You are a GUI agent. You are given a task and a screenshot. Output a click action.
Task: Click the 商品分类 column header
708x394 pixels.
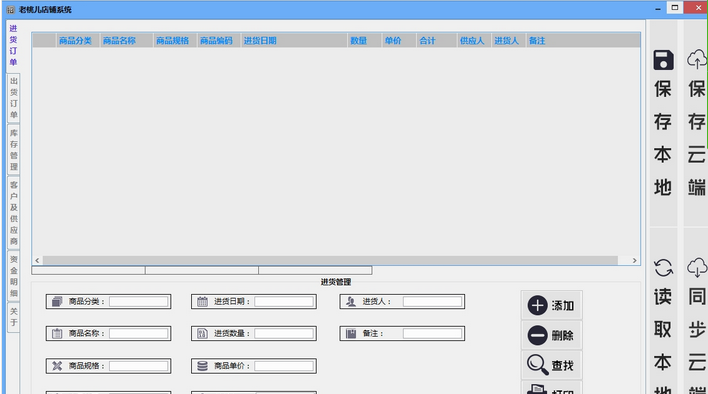(x=75, y=41)
